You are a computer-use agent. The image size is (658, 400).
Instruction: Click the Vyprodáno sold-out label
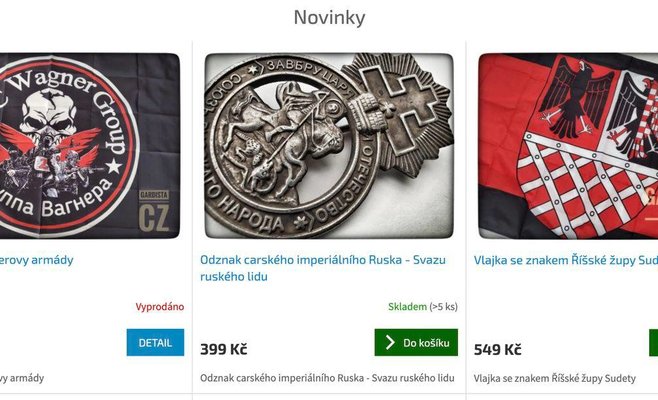[x=160, y=307]
